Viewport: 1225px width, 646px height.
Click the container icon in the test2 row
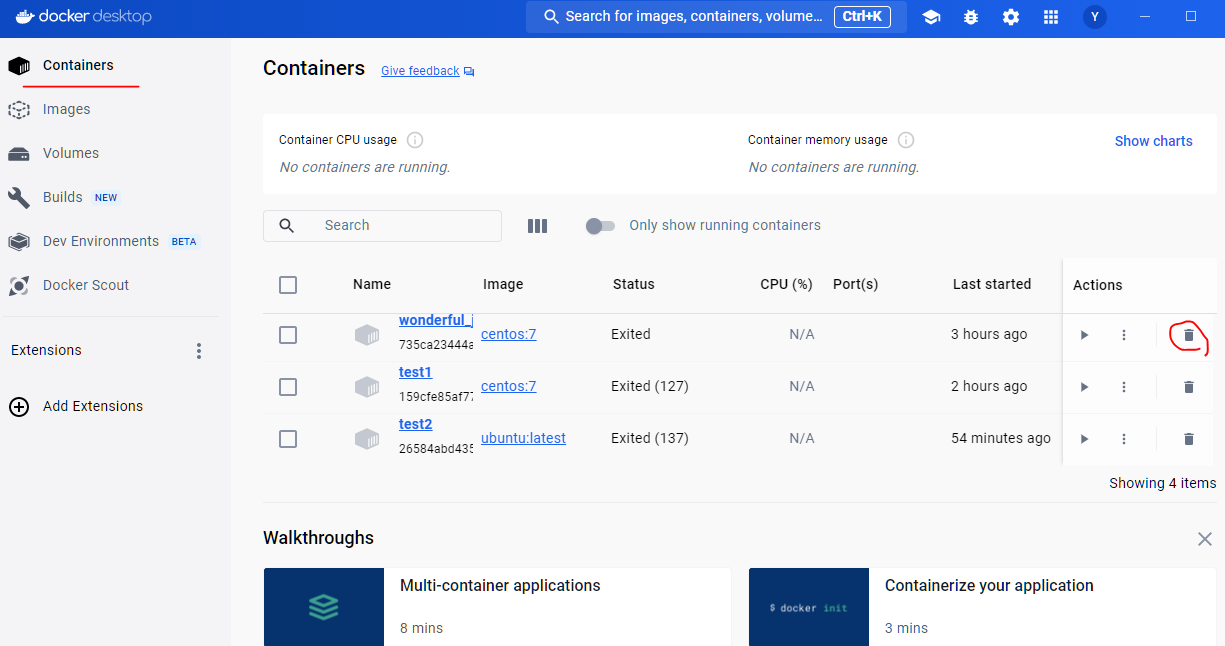pos(367,439)
